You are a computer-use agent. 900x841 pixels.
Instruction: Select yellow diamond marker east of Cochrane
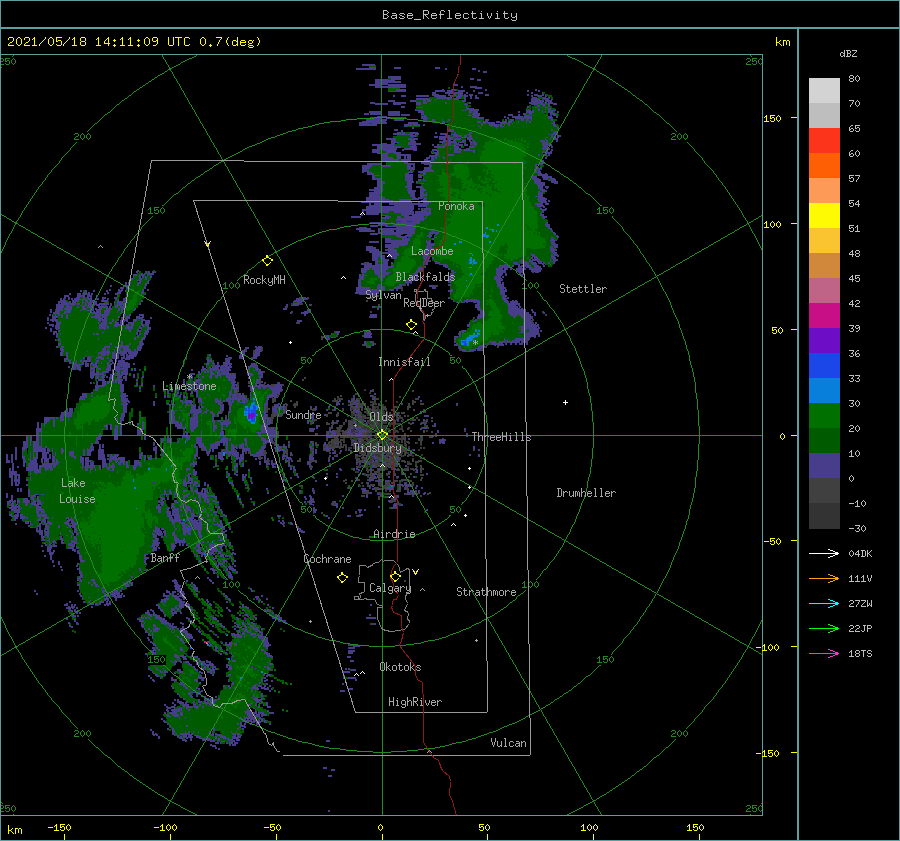(x=342, y=578)
